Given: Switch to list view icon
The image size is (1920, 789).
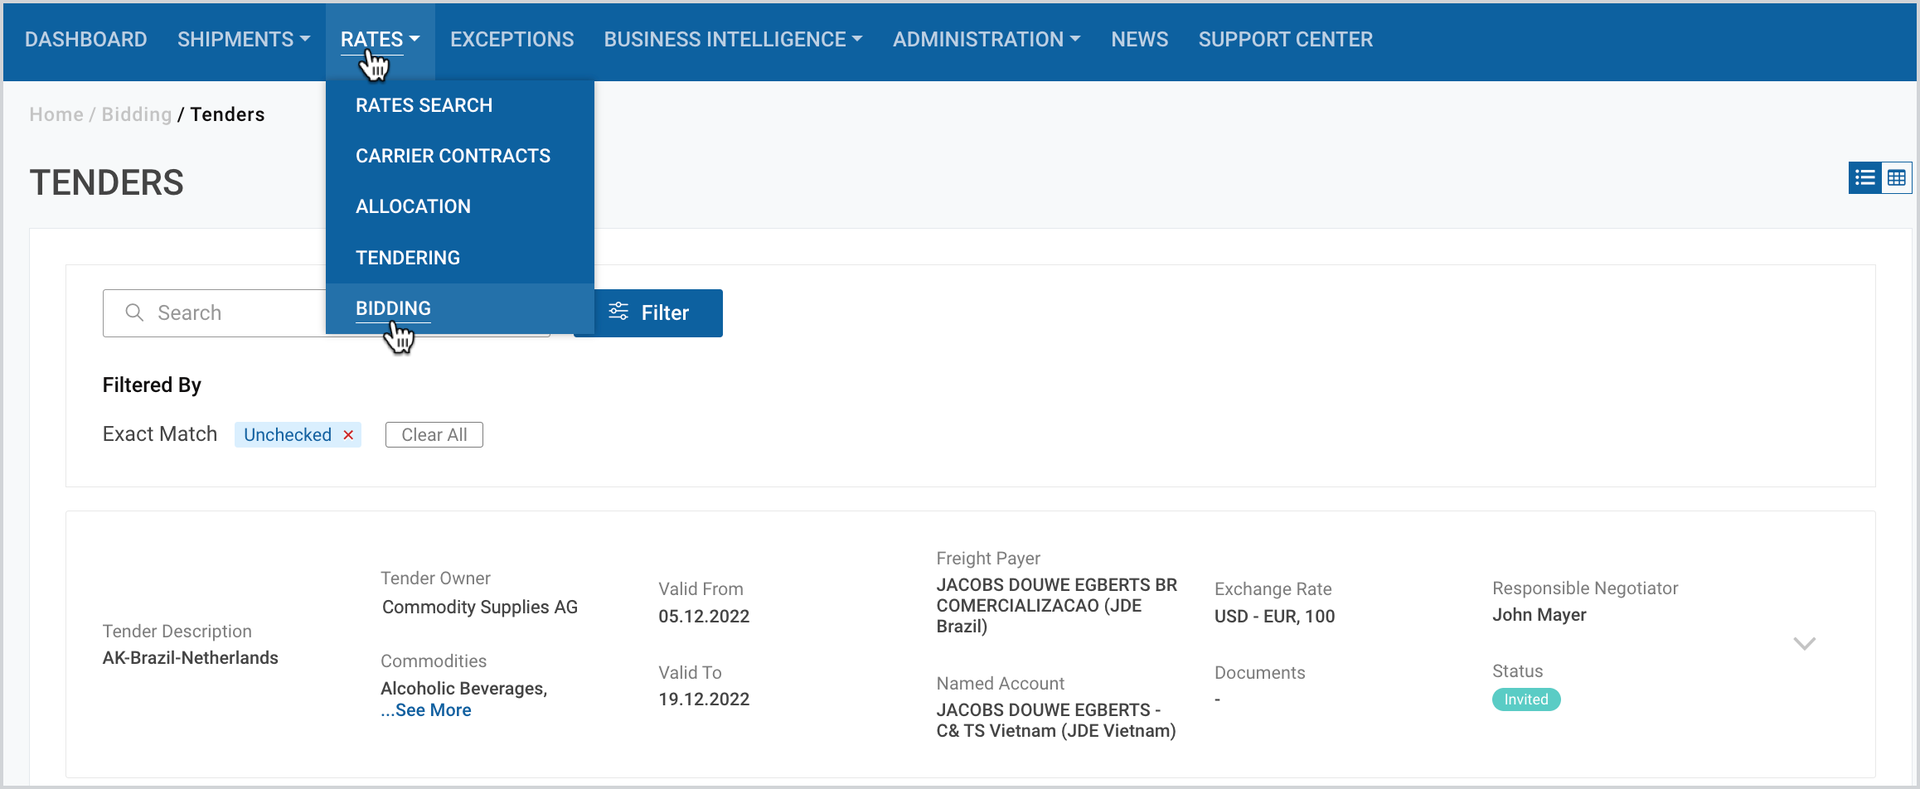Looking at the screenshot, I should 1865,178.
